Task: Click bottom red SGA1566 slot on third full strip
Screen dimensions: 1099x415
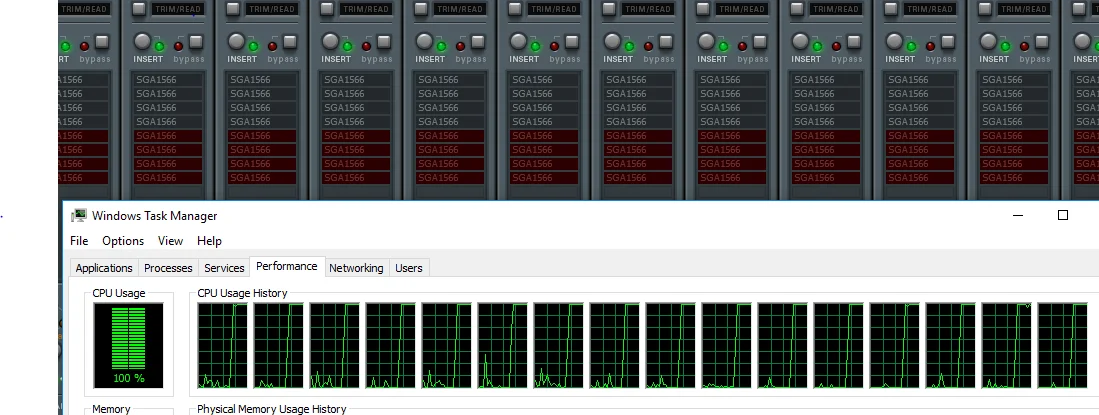Action: [x=356, y=177]
